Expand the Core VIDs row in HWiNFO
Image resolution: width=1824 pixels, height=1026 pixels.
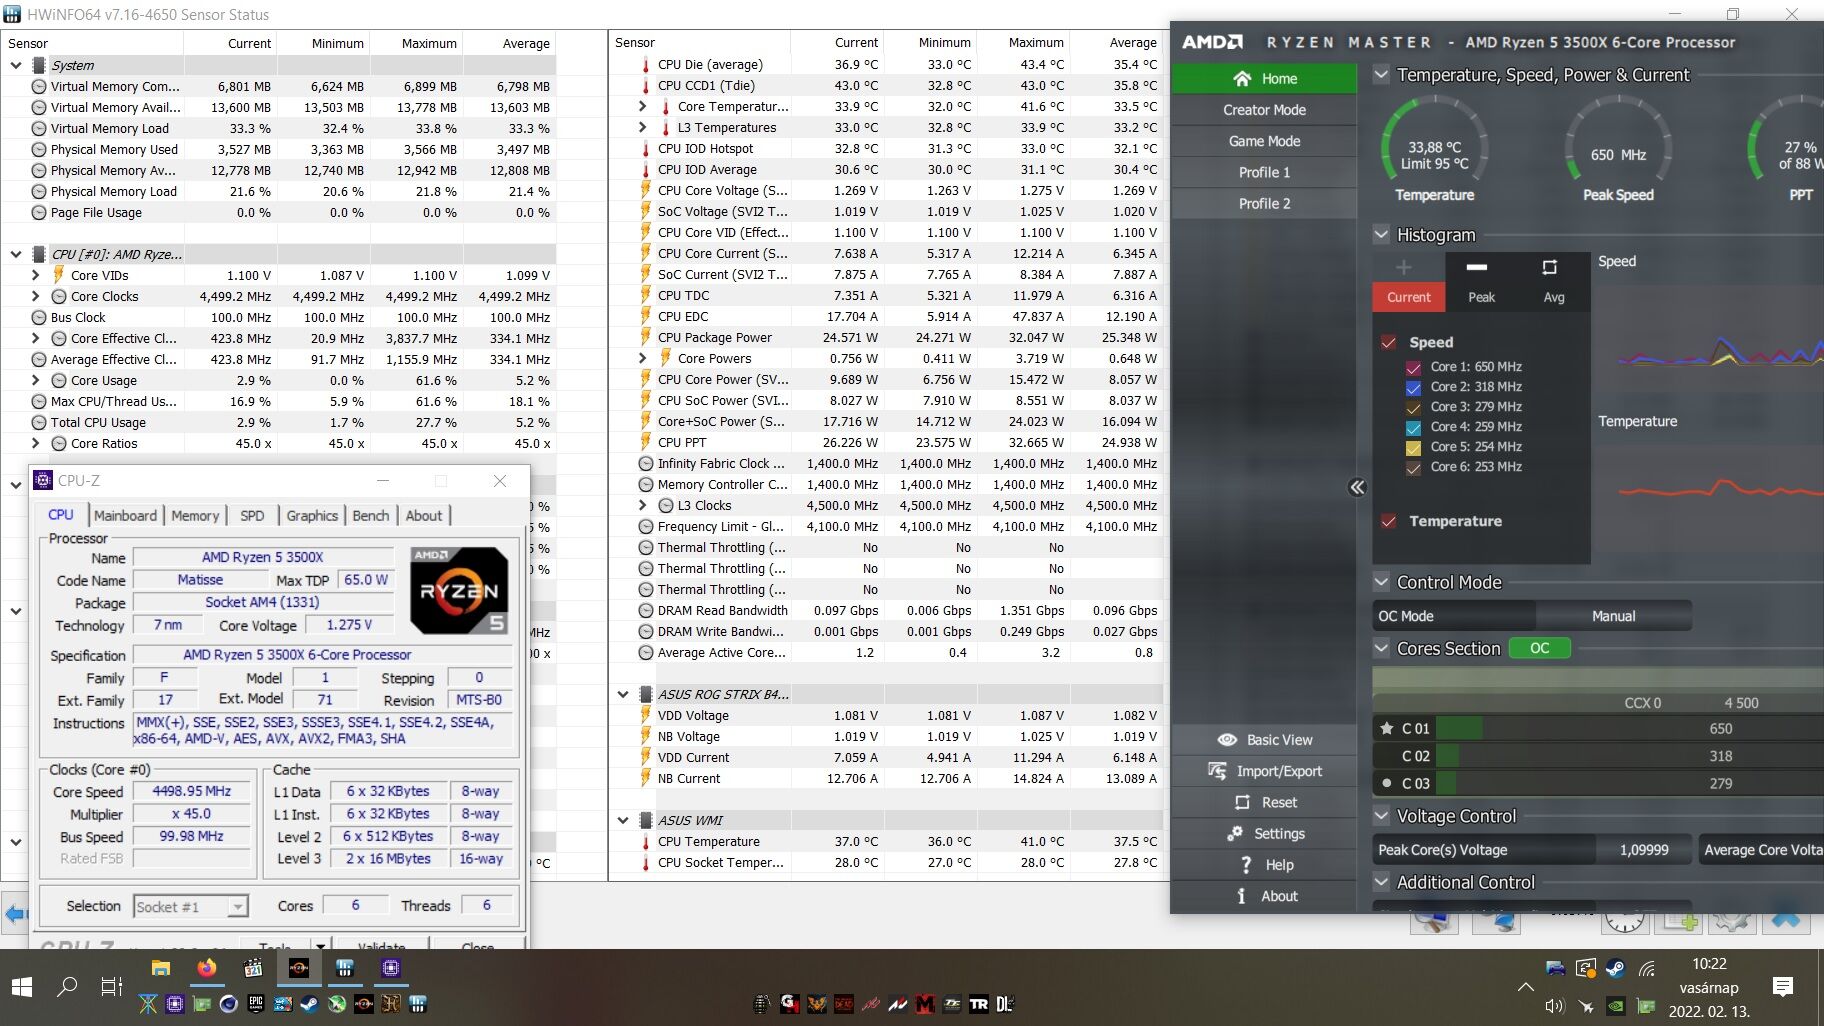click(x=36, y=275)
